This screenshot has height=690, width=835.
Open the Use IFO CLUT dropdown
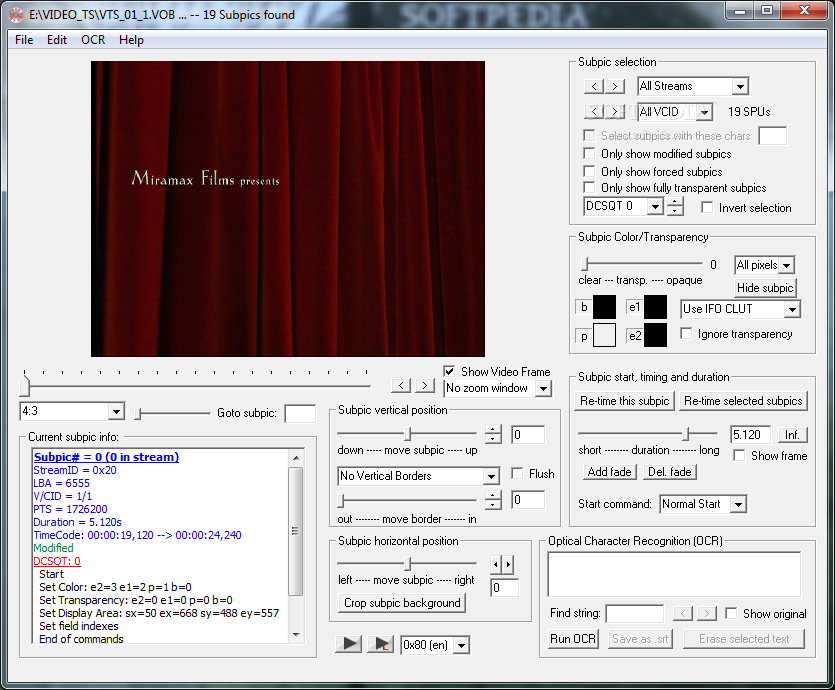tap(792, 309)
